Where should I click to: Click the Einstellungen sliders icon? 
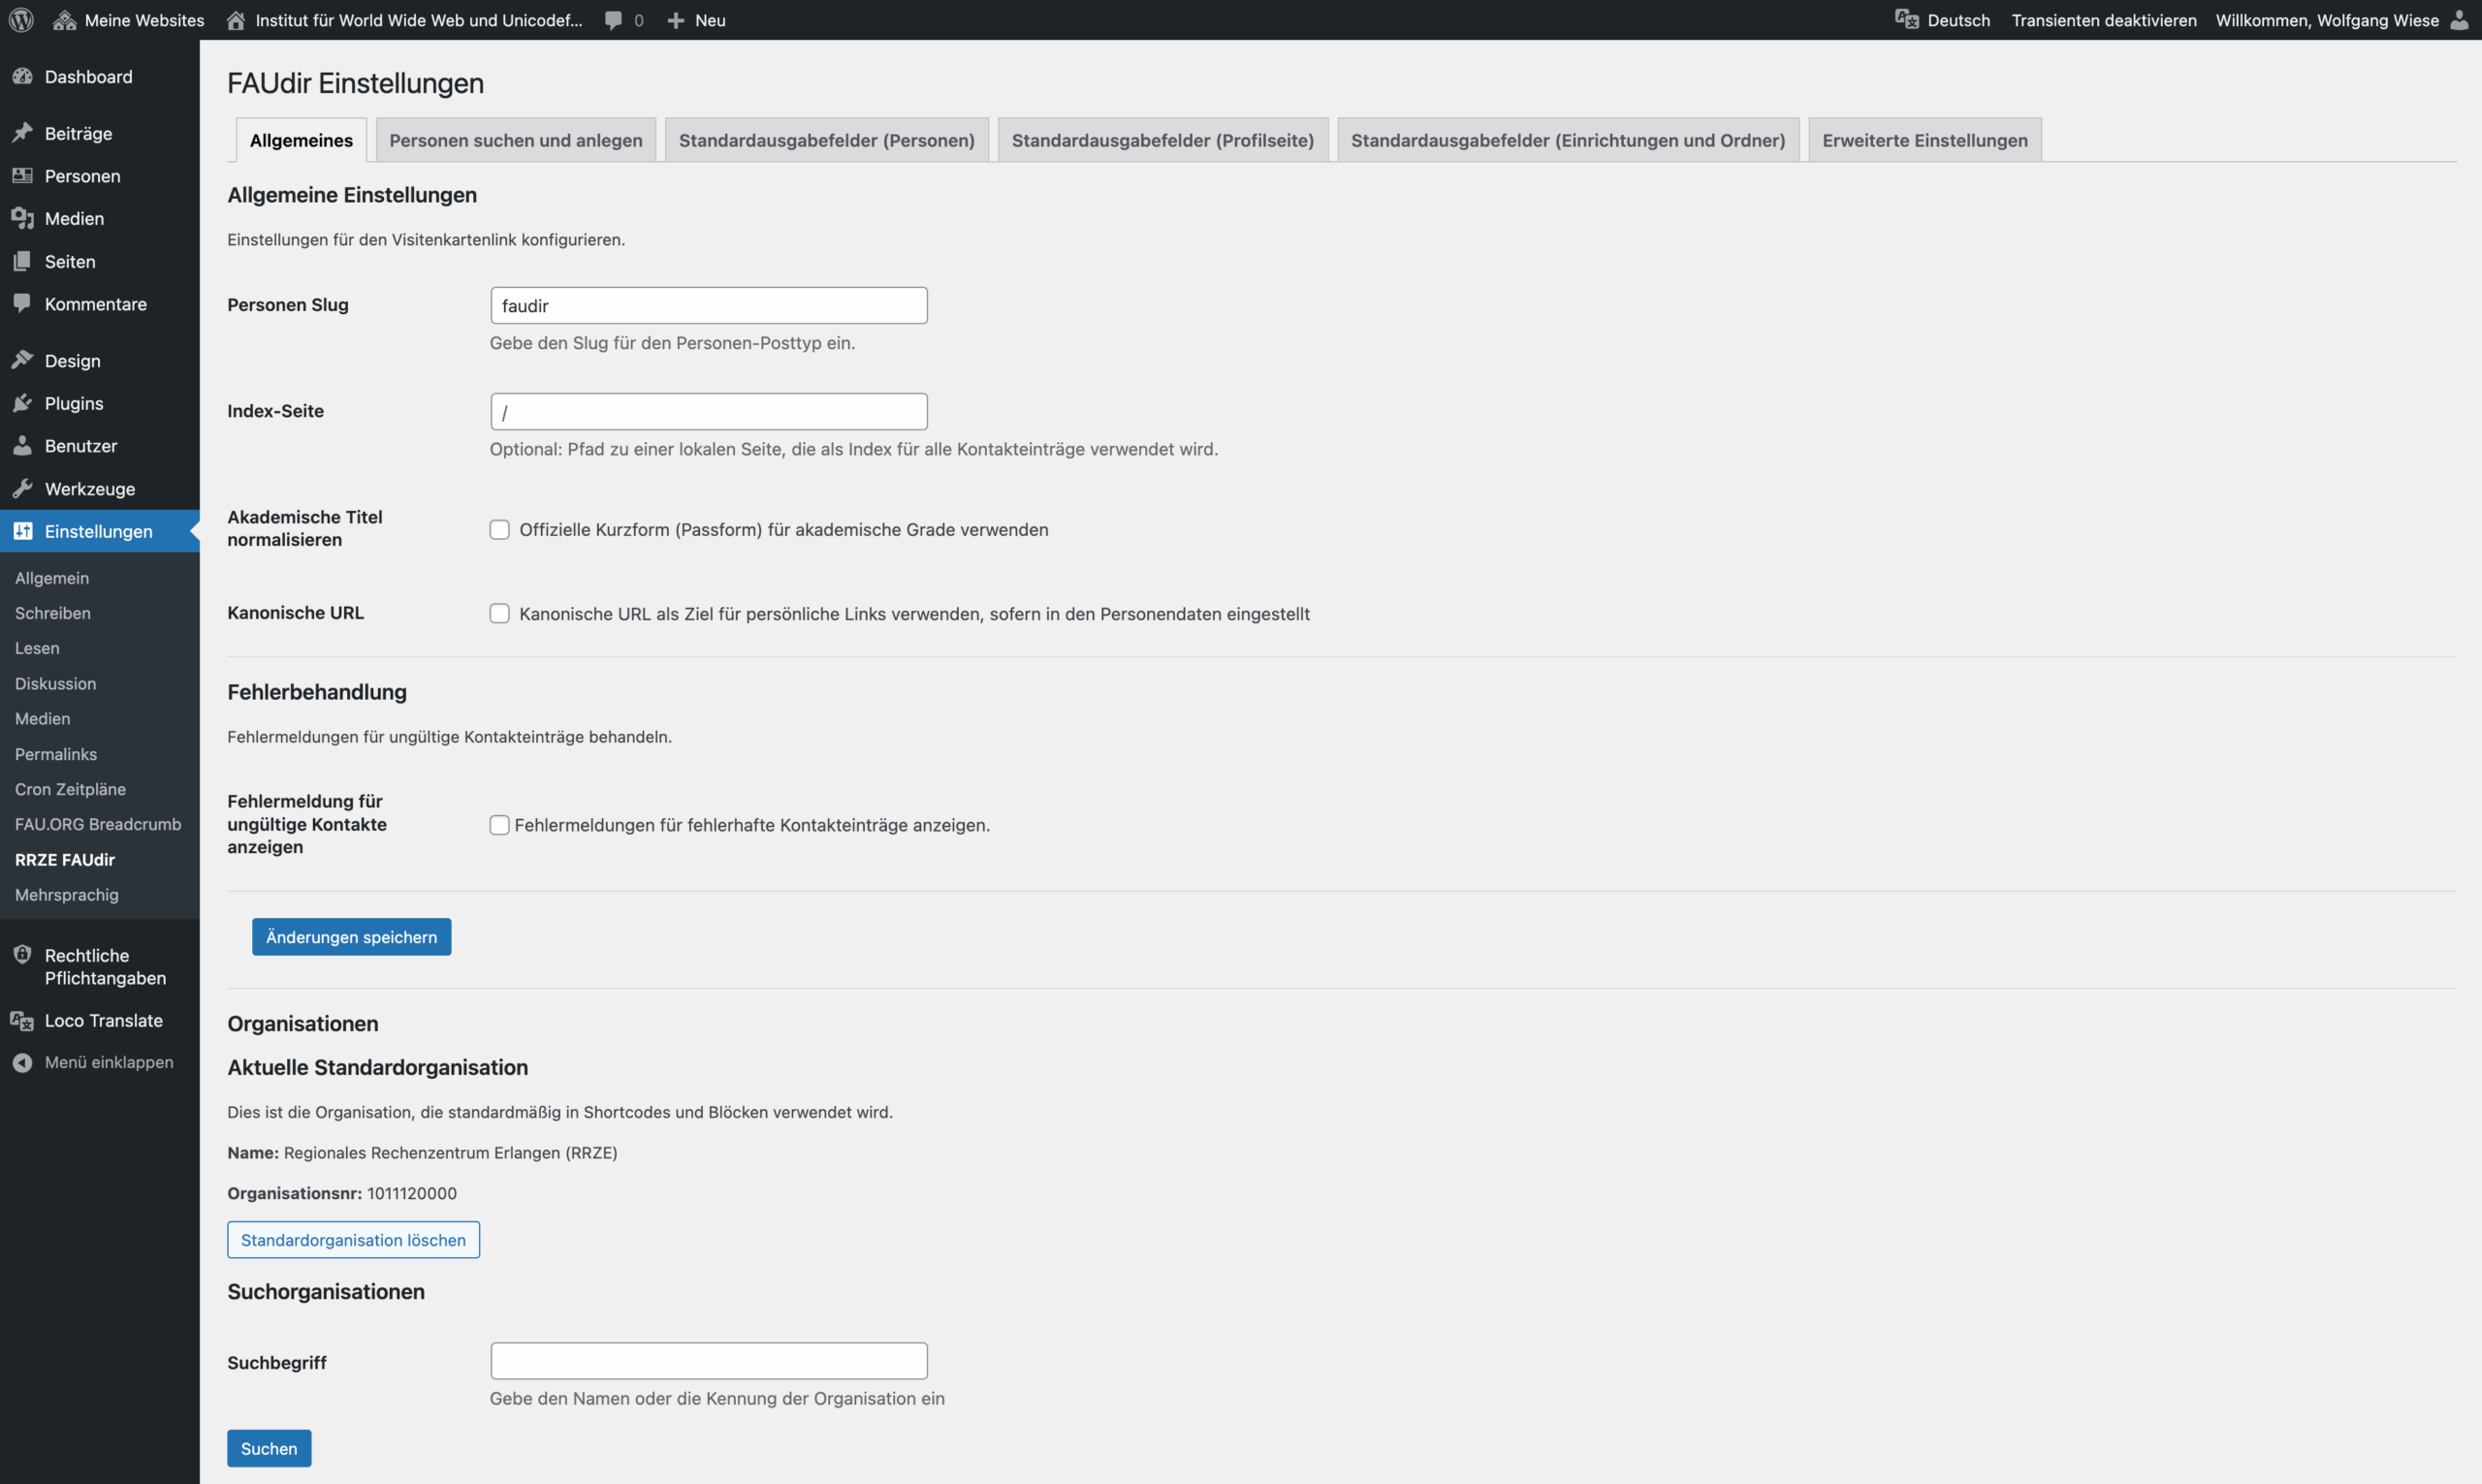[22, 531]
